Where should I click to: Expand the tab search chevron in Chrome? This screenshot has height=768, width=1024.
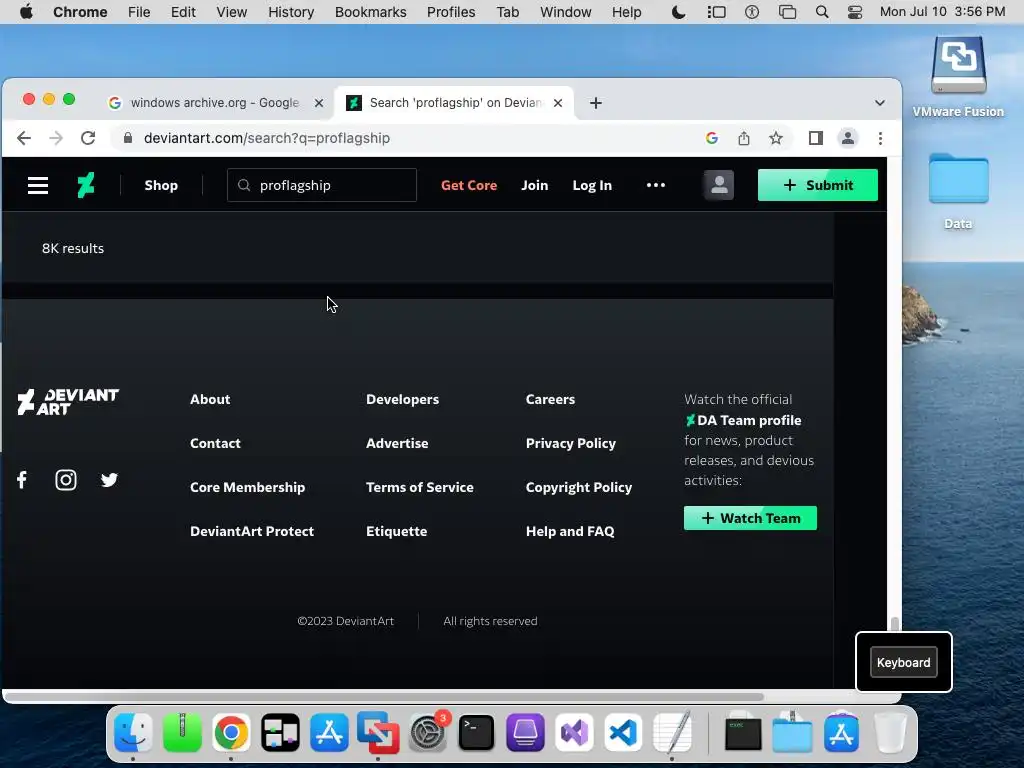(880, 103)
